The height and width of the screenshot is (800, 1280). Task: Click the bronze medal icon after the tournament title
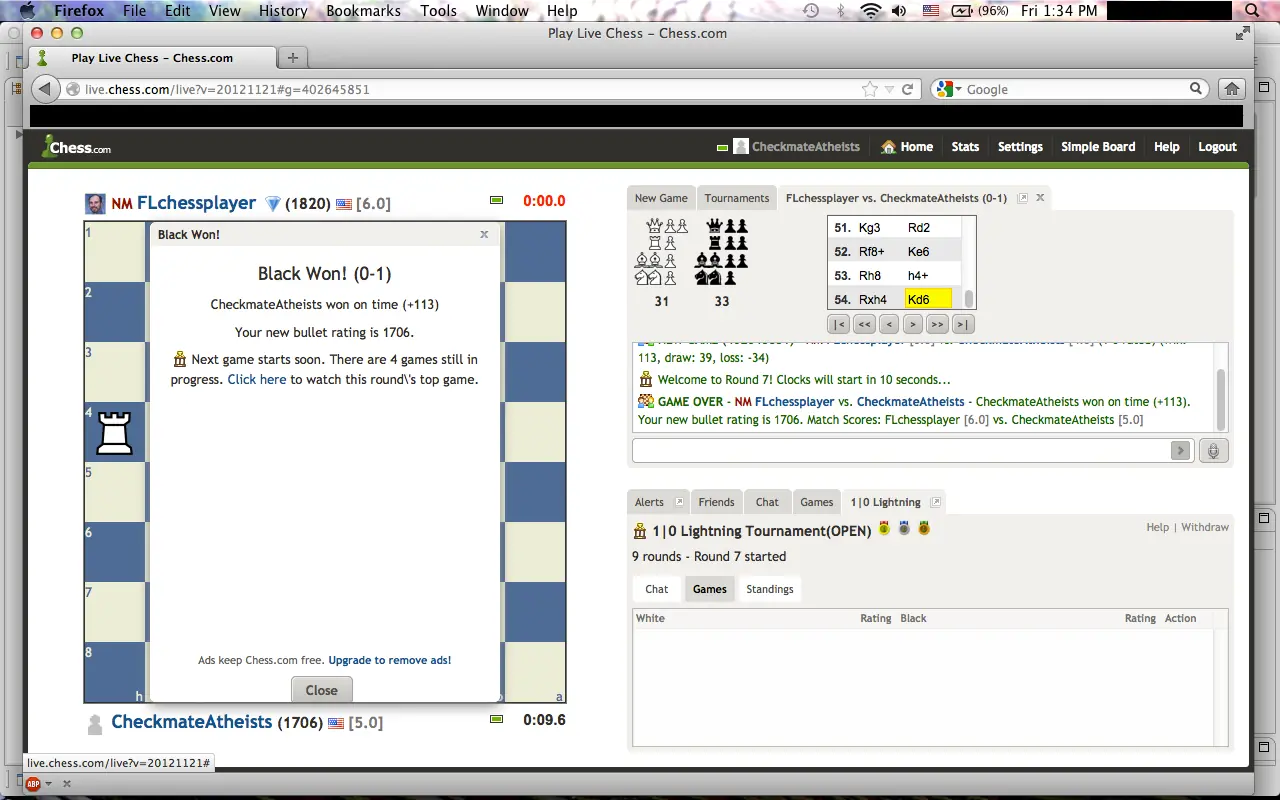coord(924,528)
